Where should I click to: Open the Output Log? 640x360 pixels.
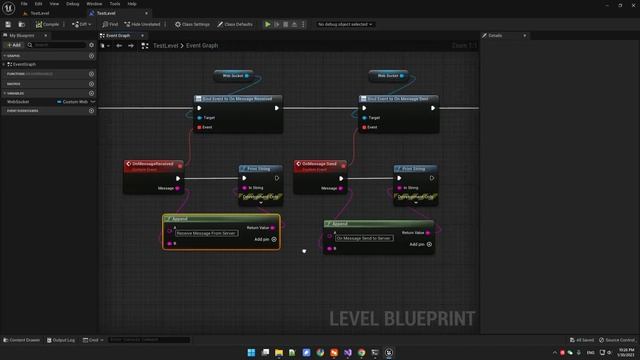pos(61,340)
